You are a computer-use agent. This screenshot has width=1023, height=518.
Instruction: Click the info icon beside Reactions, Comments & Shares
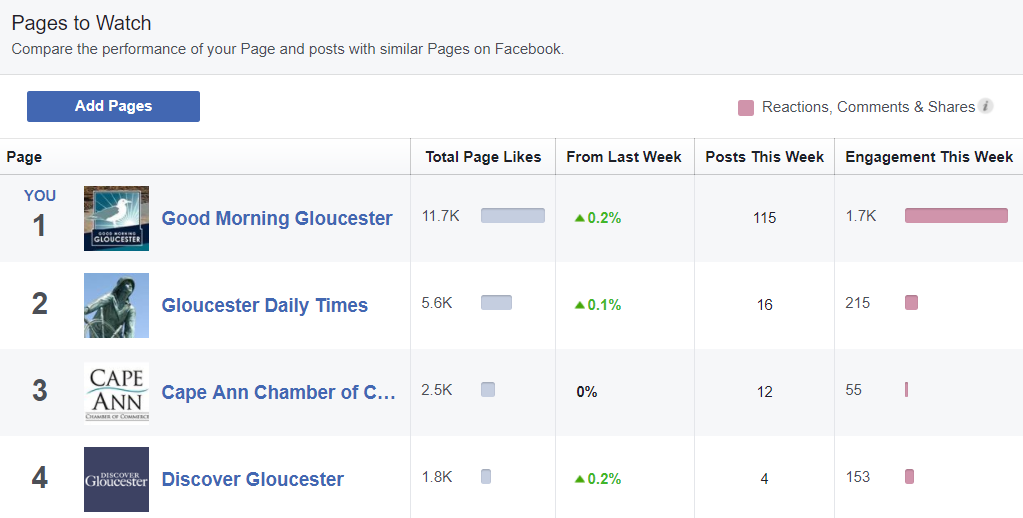[x=986, y=106]
